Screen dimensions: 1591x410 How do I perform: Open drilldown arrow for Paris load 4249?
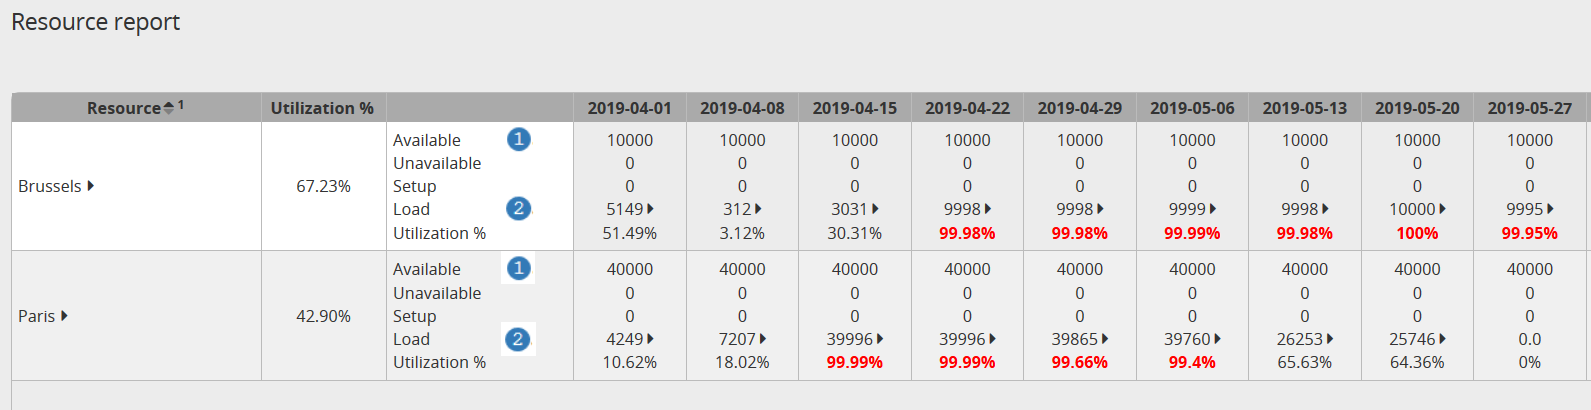click(x=651, y=339)
